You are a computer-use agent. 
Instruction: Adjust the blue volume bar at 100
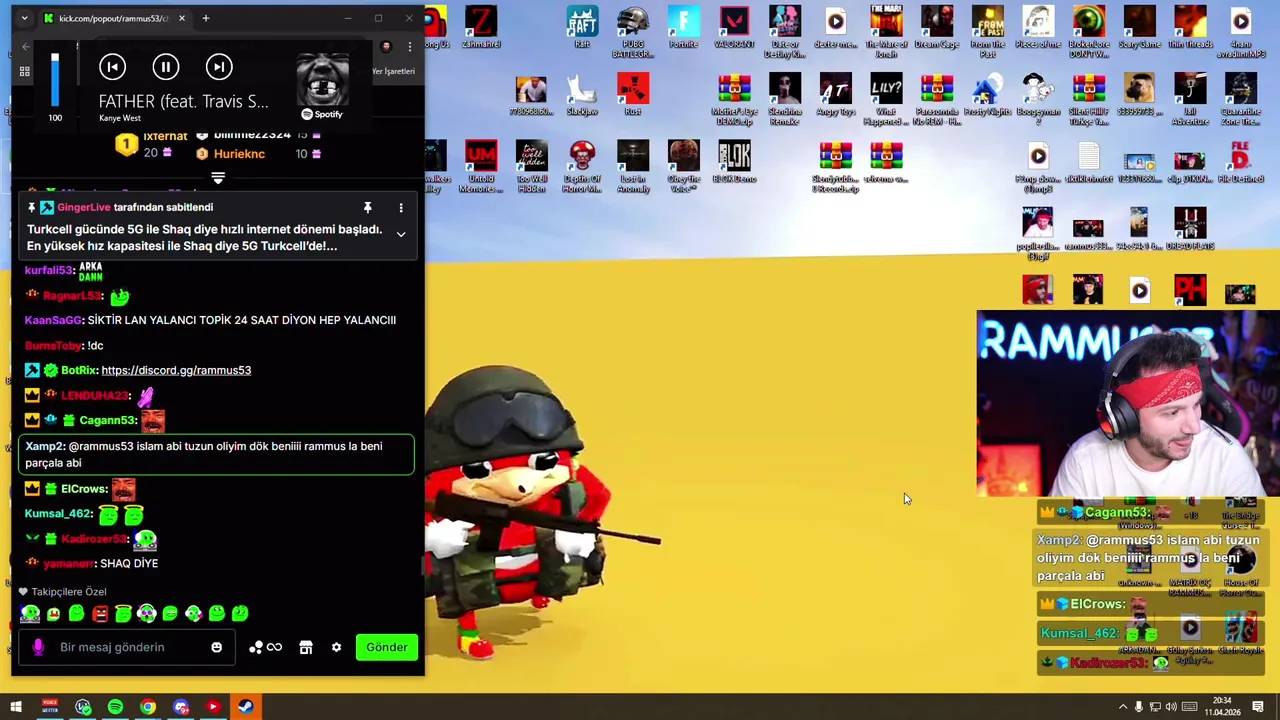[x=55, y=80]
